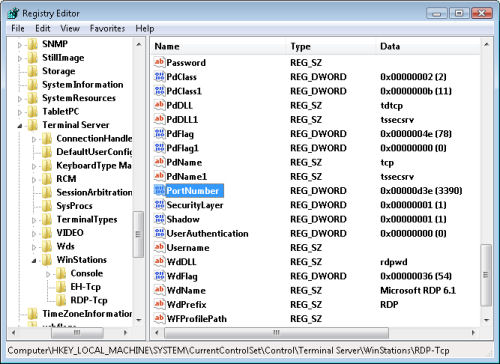The image size is (500, 364).
Task: Click the values pane scroll right arrow
Action: [x=473, y=332]
